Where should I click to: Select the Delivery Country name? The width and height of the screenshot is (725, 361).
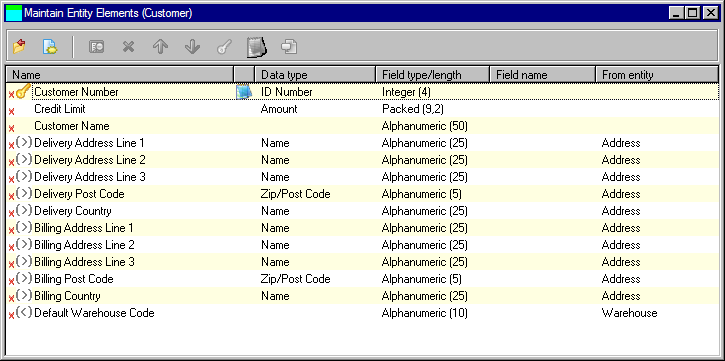click(x=73, y=211)
